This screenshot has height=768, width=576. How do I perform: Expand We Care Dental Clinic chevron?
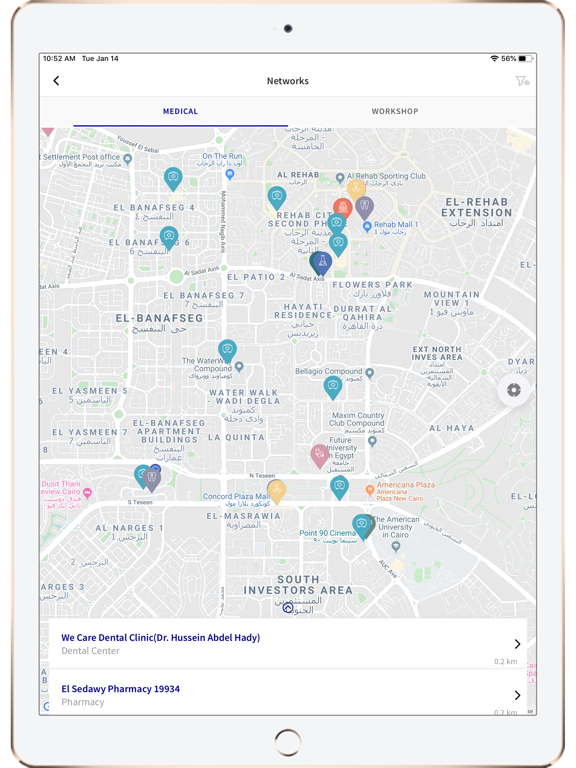pyautogui.click(x=517, y=644)
